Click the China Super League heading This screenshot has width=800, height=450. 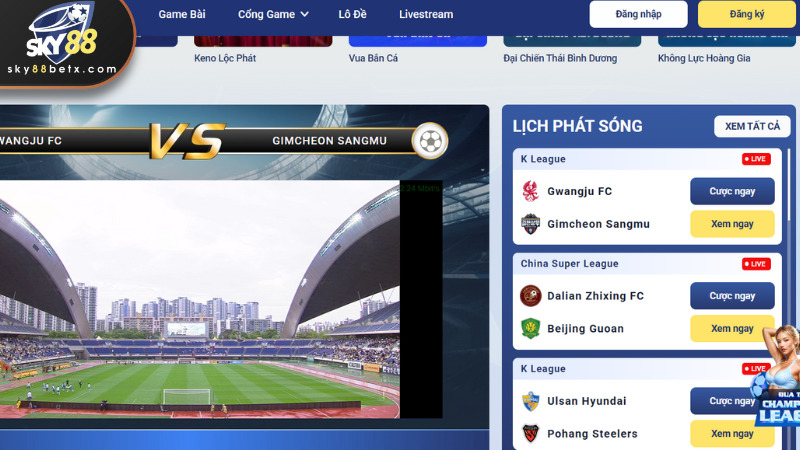(x=569, y=264)
